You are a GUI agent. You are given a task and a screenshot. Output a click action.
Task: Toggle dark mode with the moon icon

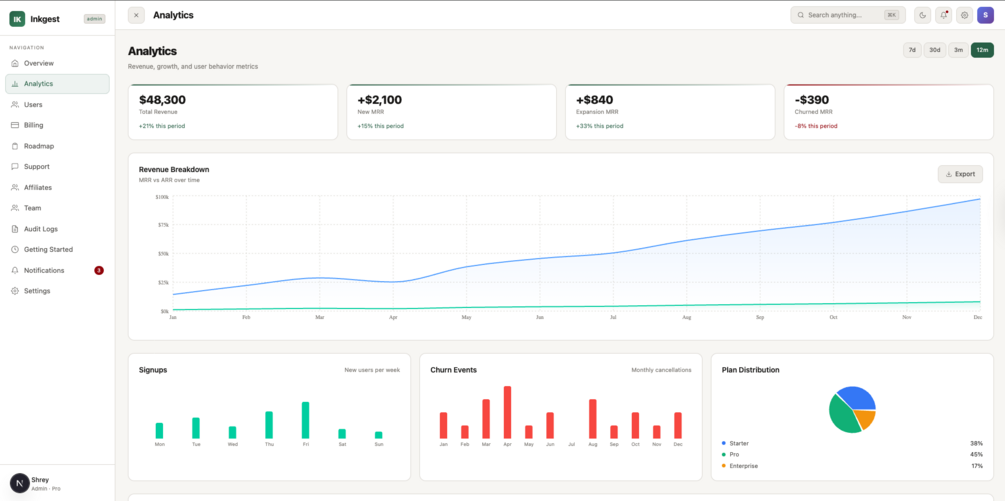pos(922,15)
